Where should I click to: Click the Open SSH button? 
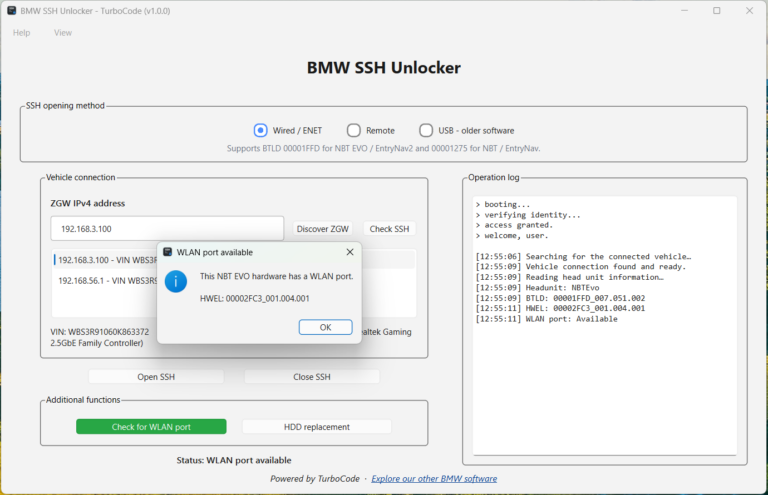pyautogui.click(x=156, y=377)
